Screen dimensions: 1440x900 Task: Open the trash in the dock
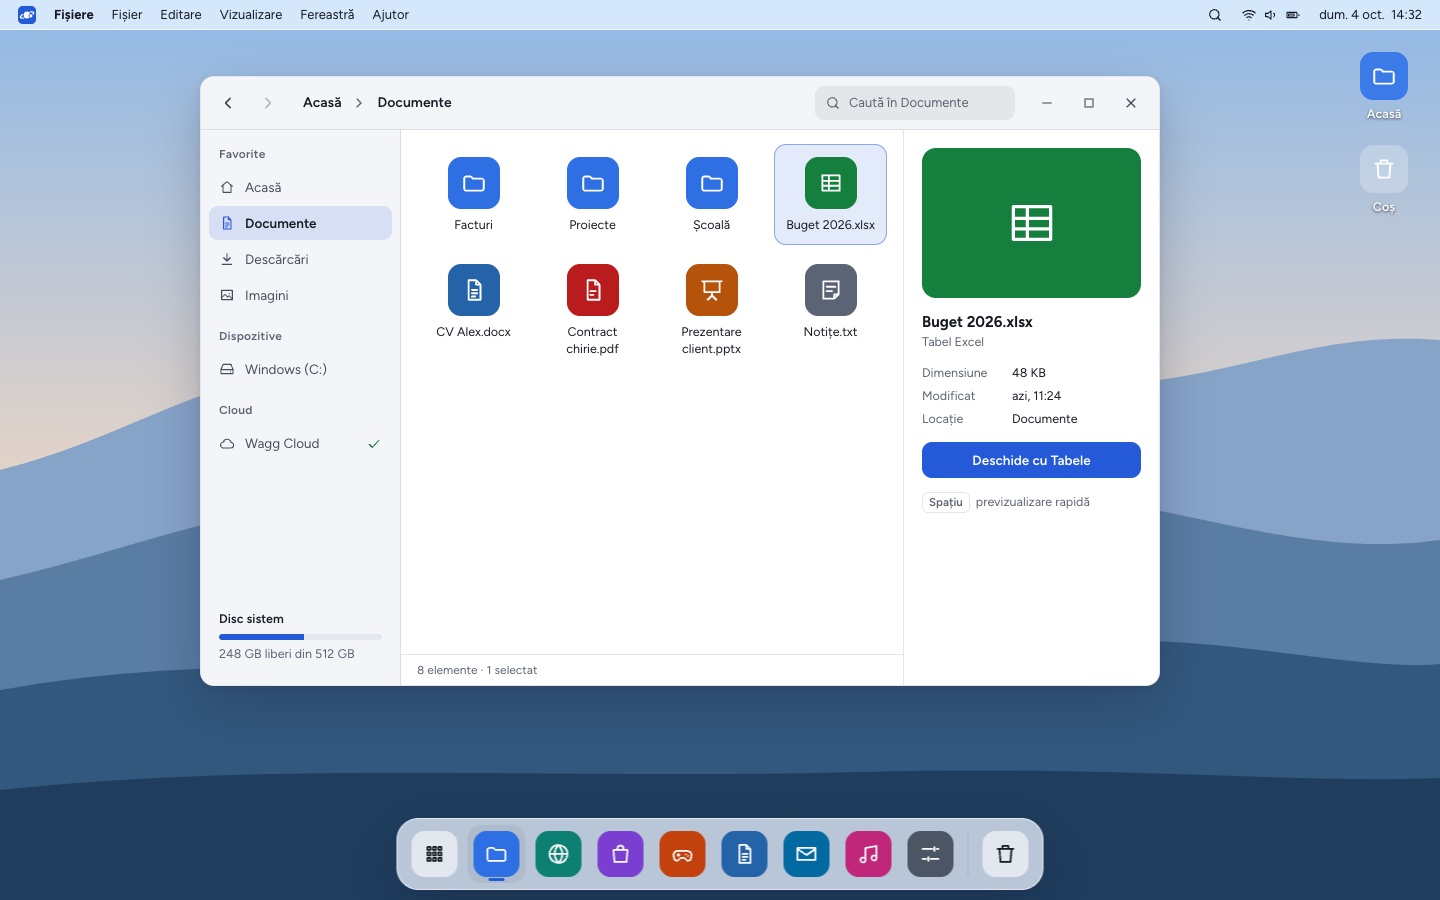(x=1005, y=854)
